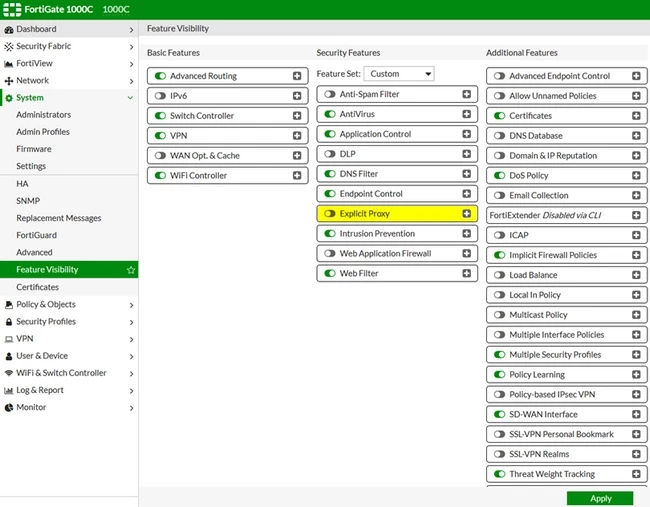
Task: Expand the Network menu chevron
Action: coord(131,81)
